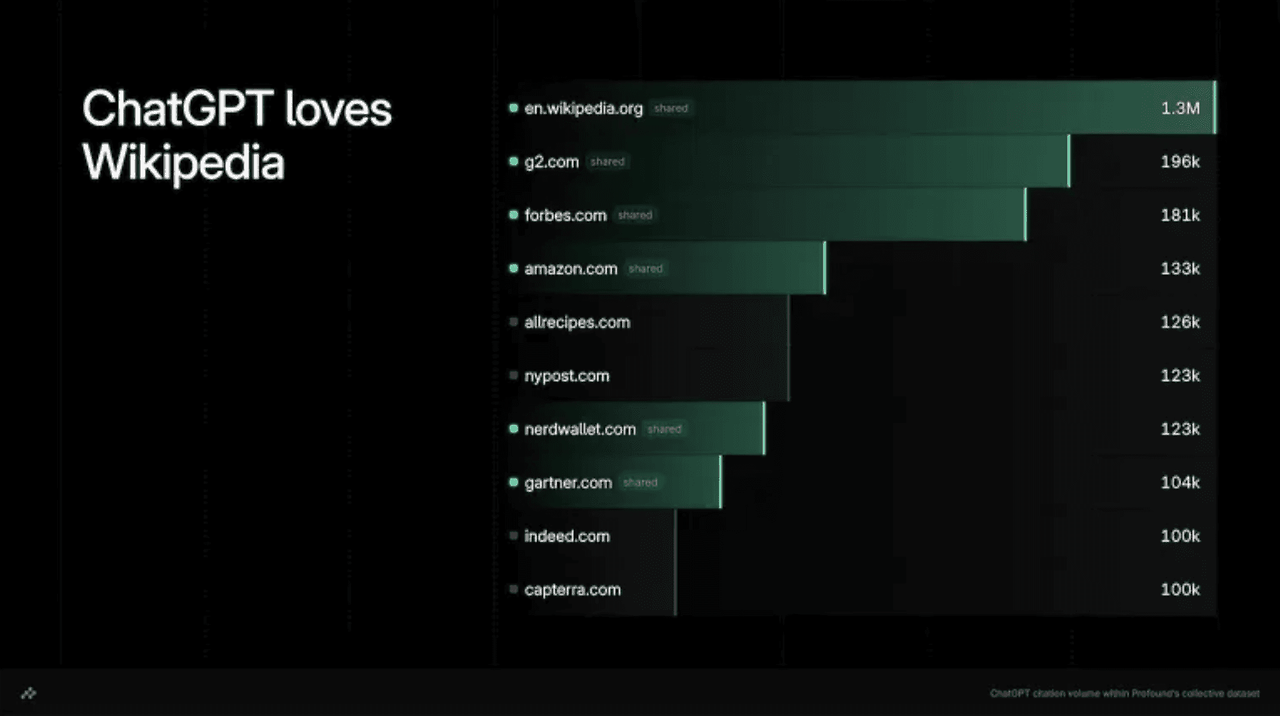The image size is (1280, 716).
Task: Click the green dot beside gartner.com
Action: coord(513,482)
